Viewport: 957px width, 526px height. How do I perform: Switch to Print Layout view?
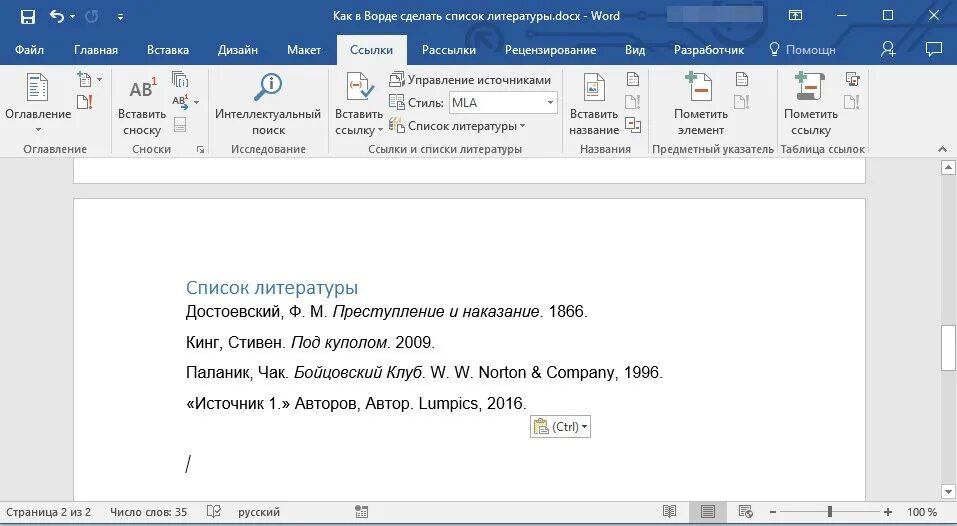(x=707, y=512)
